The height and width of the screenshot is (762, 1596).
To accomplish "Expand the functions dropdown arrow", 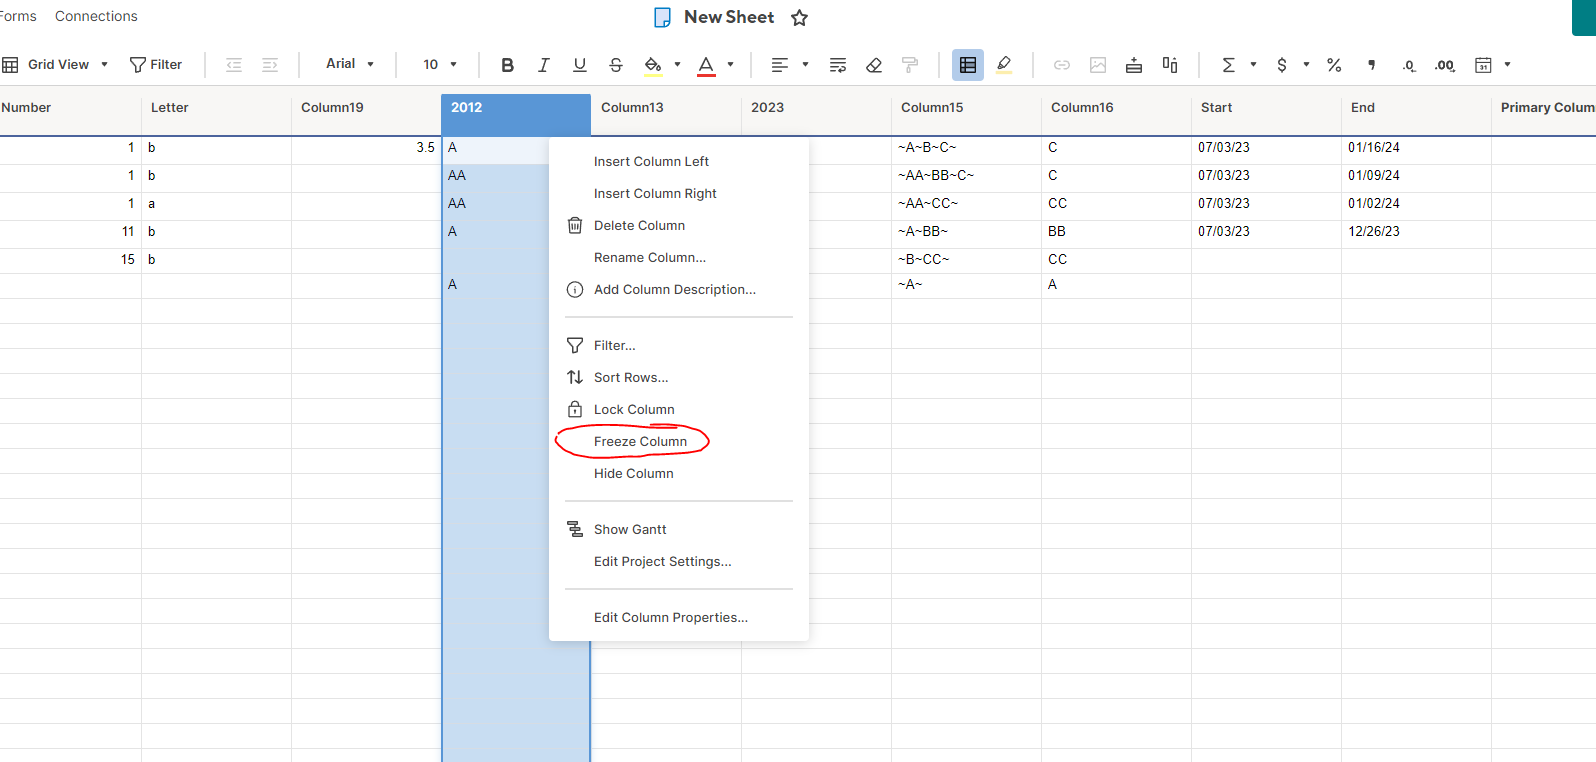I will coord(1253,65).
